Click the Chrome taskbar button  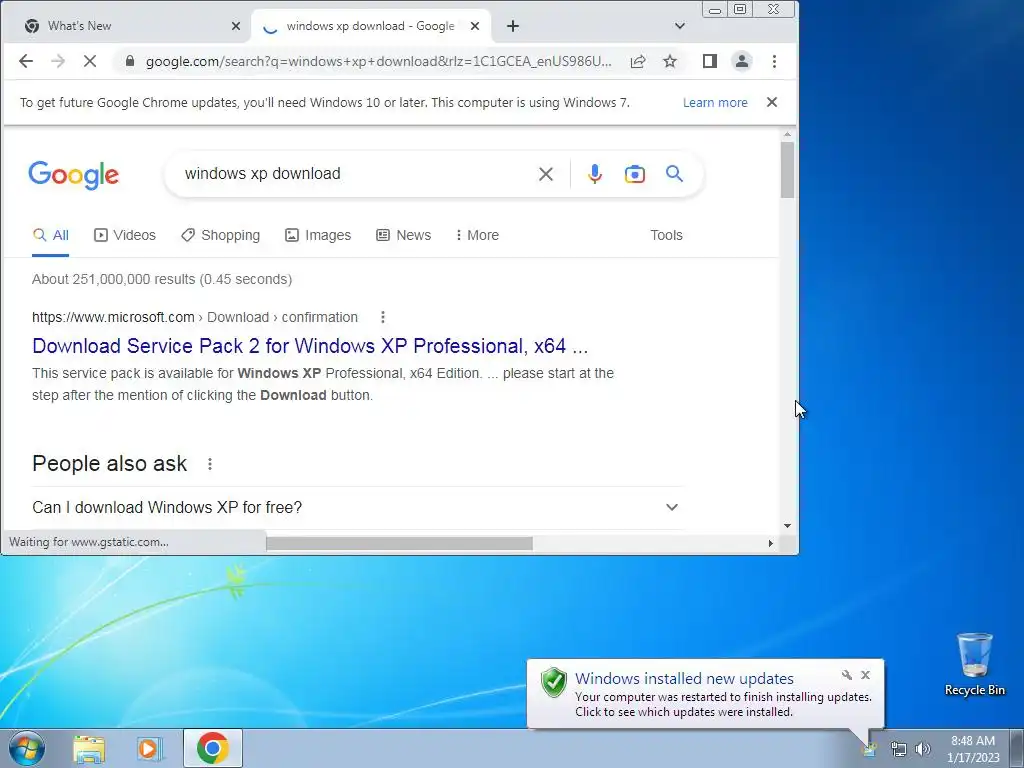click(x=212, y=748)
